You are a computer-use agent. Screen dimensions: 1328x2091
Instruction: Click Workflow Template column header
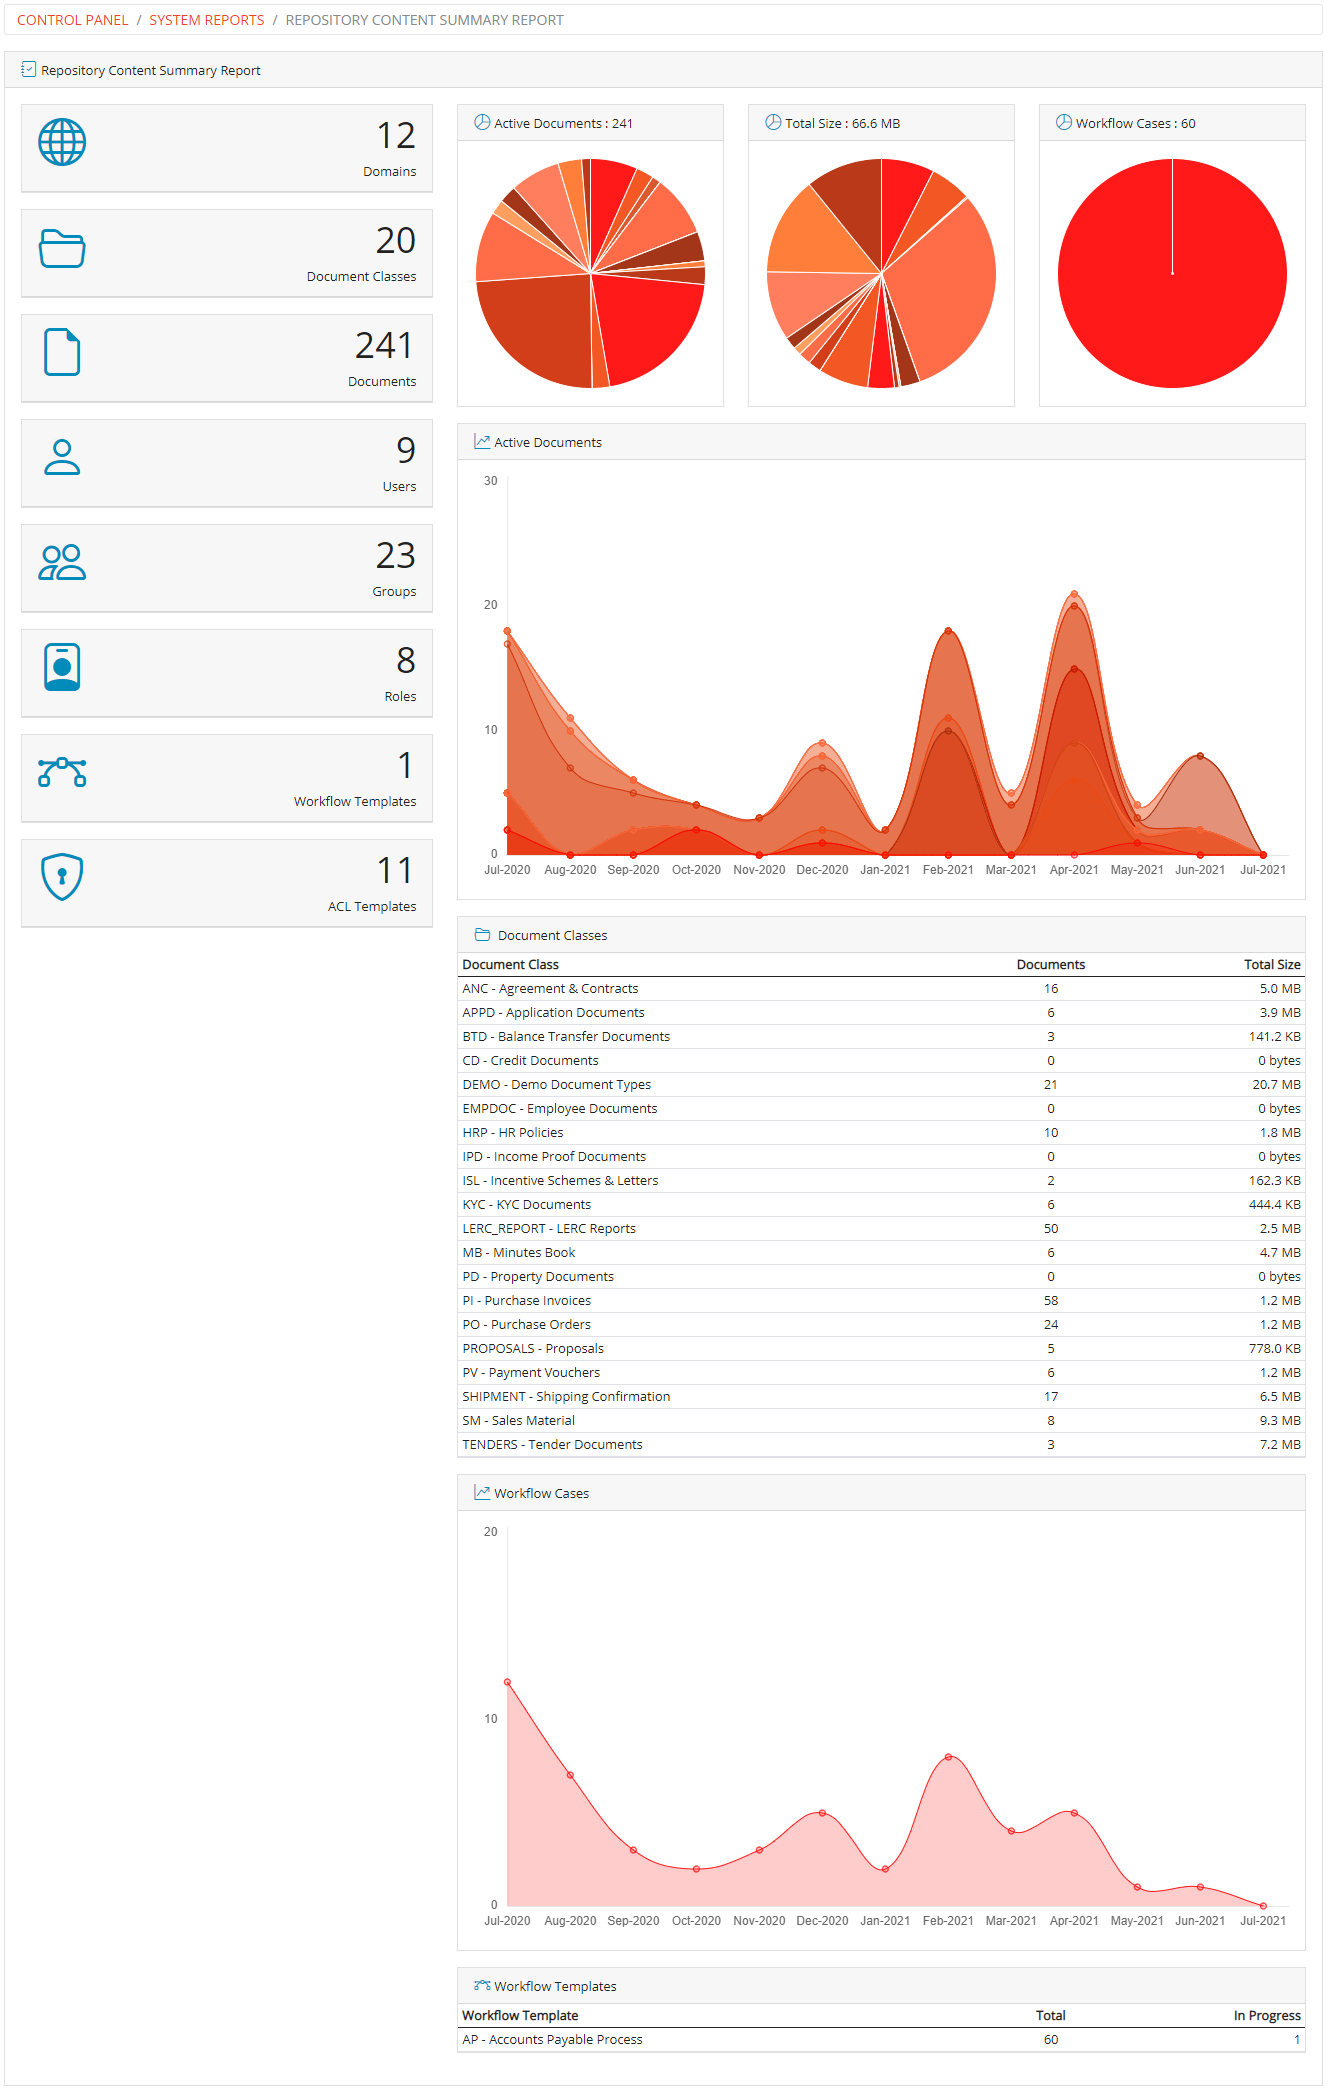pos(520,2015)
